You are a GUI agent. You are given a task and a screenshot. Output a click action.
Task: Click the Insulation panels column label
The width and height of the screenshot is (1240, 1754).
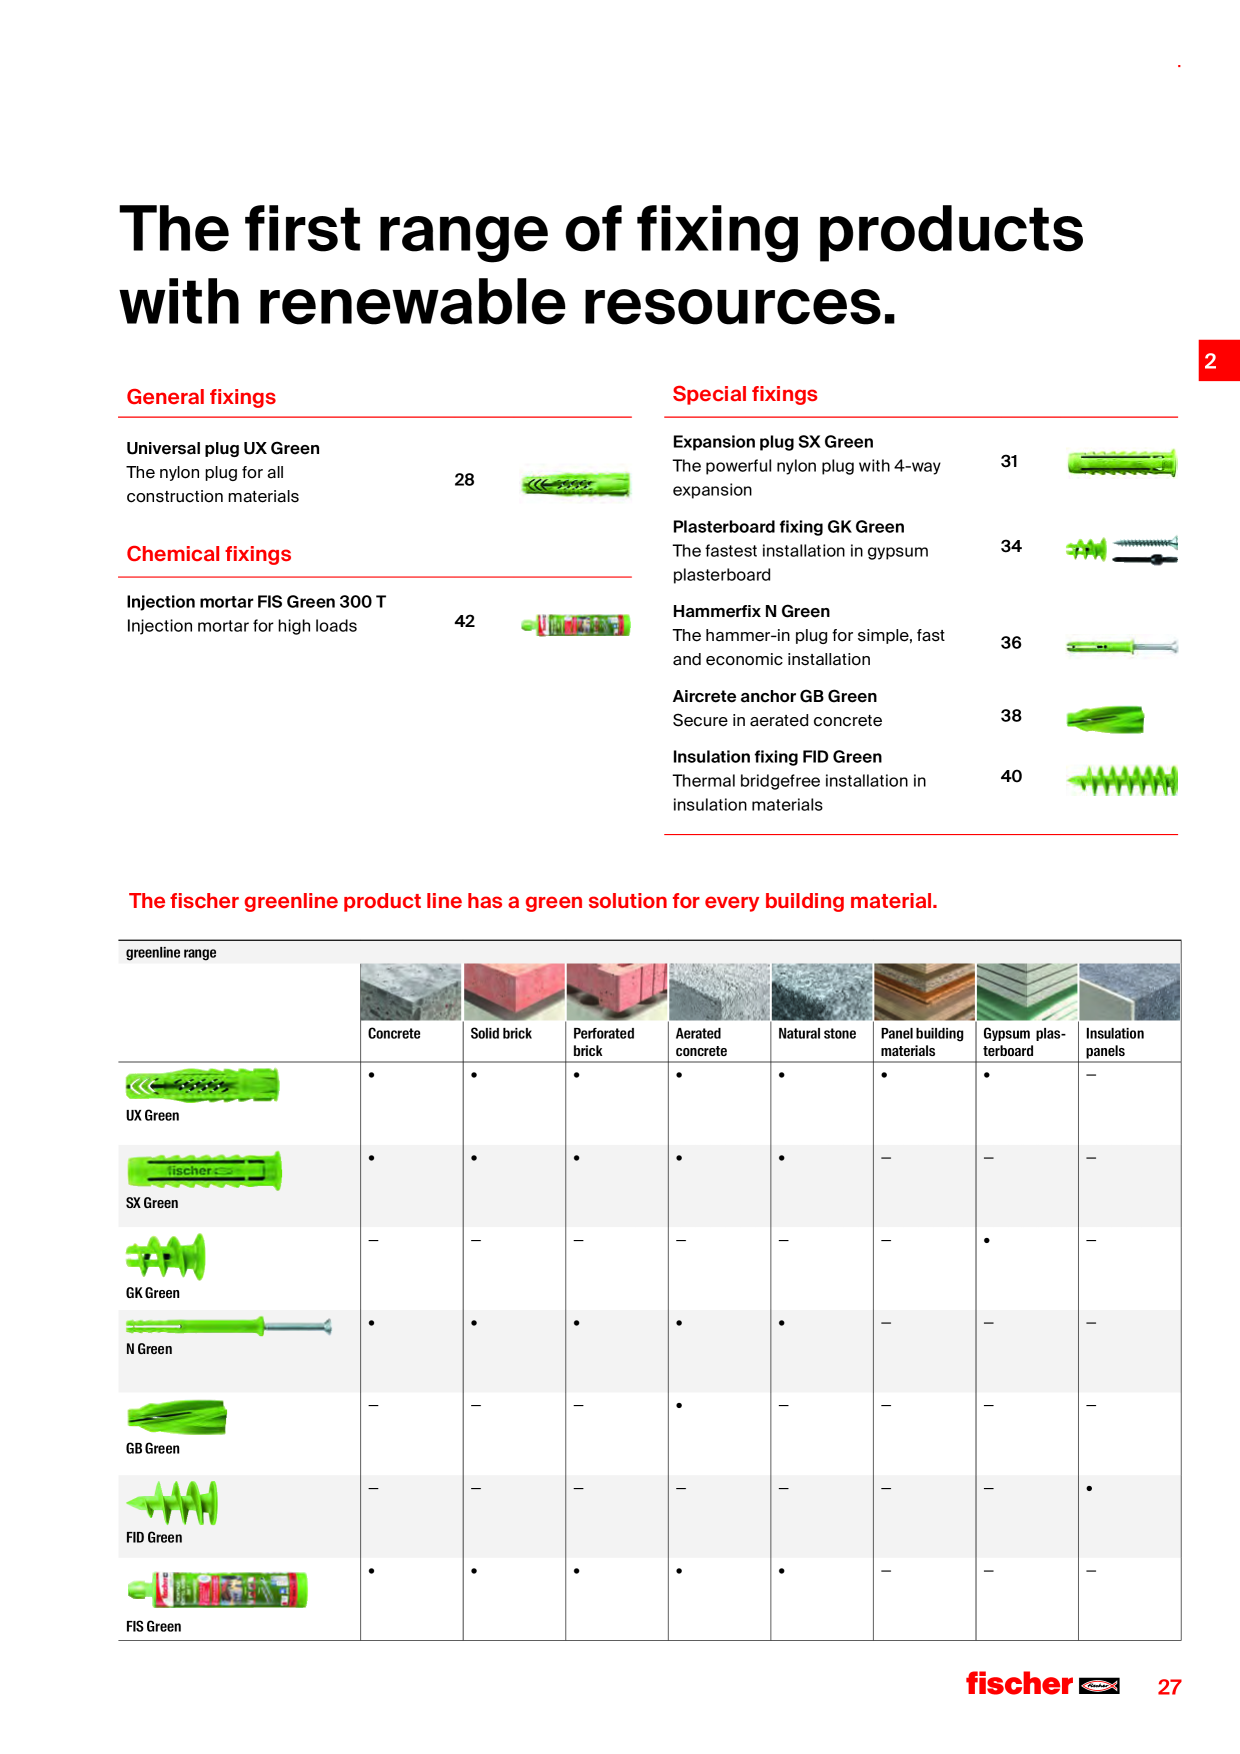coord(1115,1042)
